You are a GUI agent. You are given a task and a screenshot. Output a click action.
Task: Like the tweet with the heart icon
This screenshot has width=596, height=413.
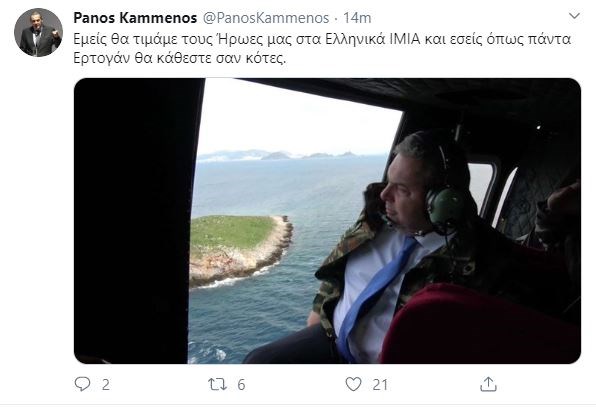click(353, 384)
